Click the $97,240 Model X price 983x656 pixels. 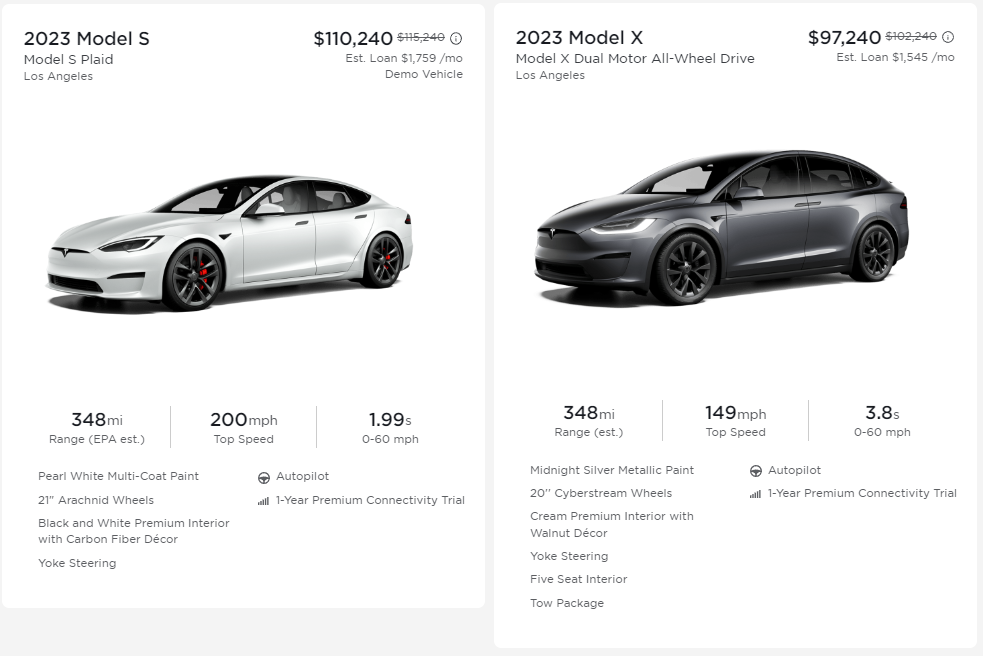coord(844,38)
